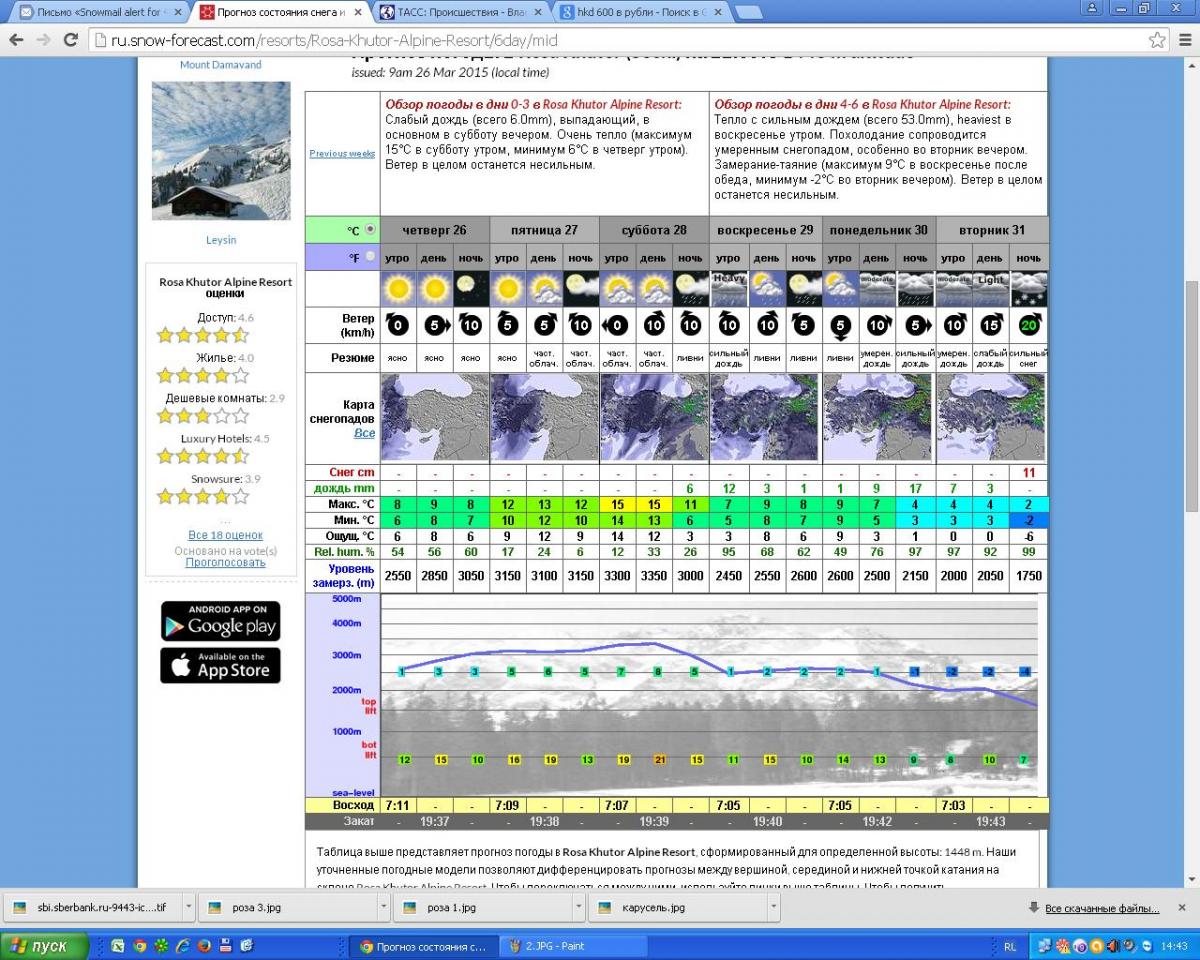
Task: Open the Previous weeks link
Action: tap(342, 153)
